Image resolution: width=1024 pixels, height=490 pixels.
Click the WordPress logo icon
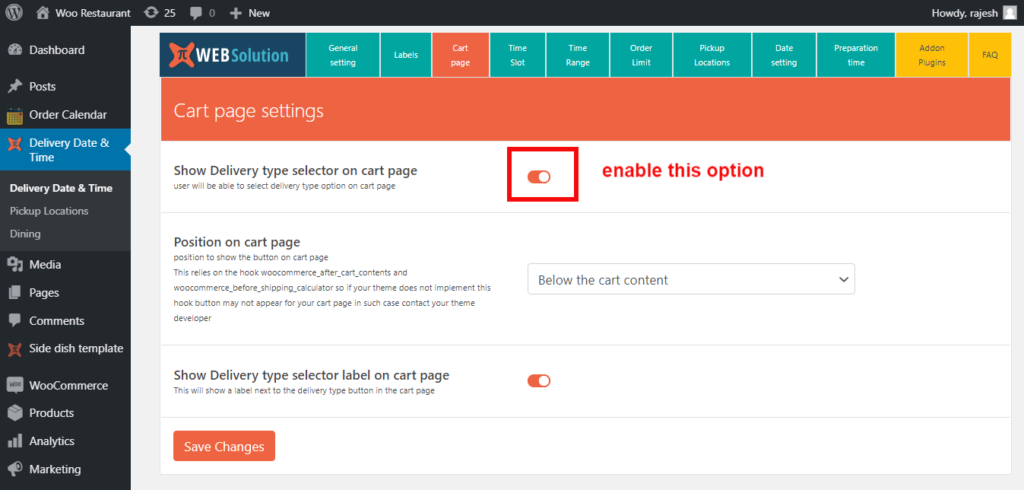click(x=14, y=13)
